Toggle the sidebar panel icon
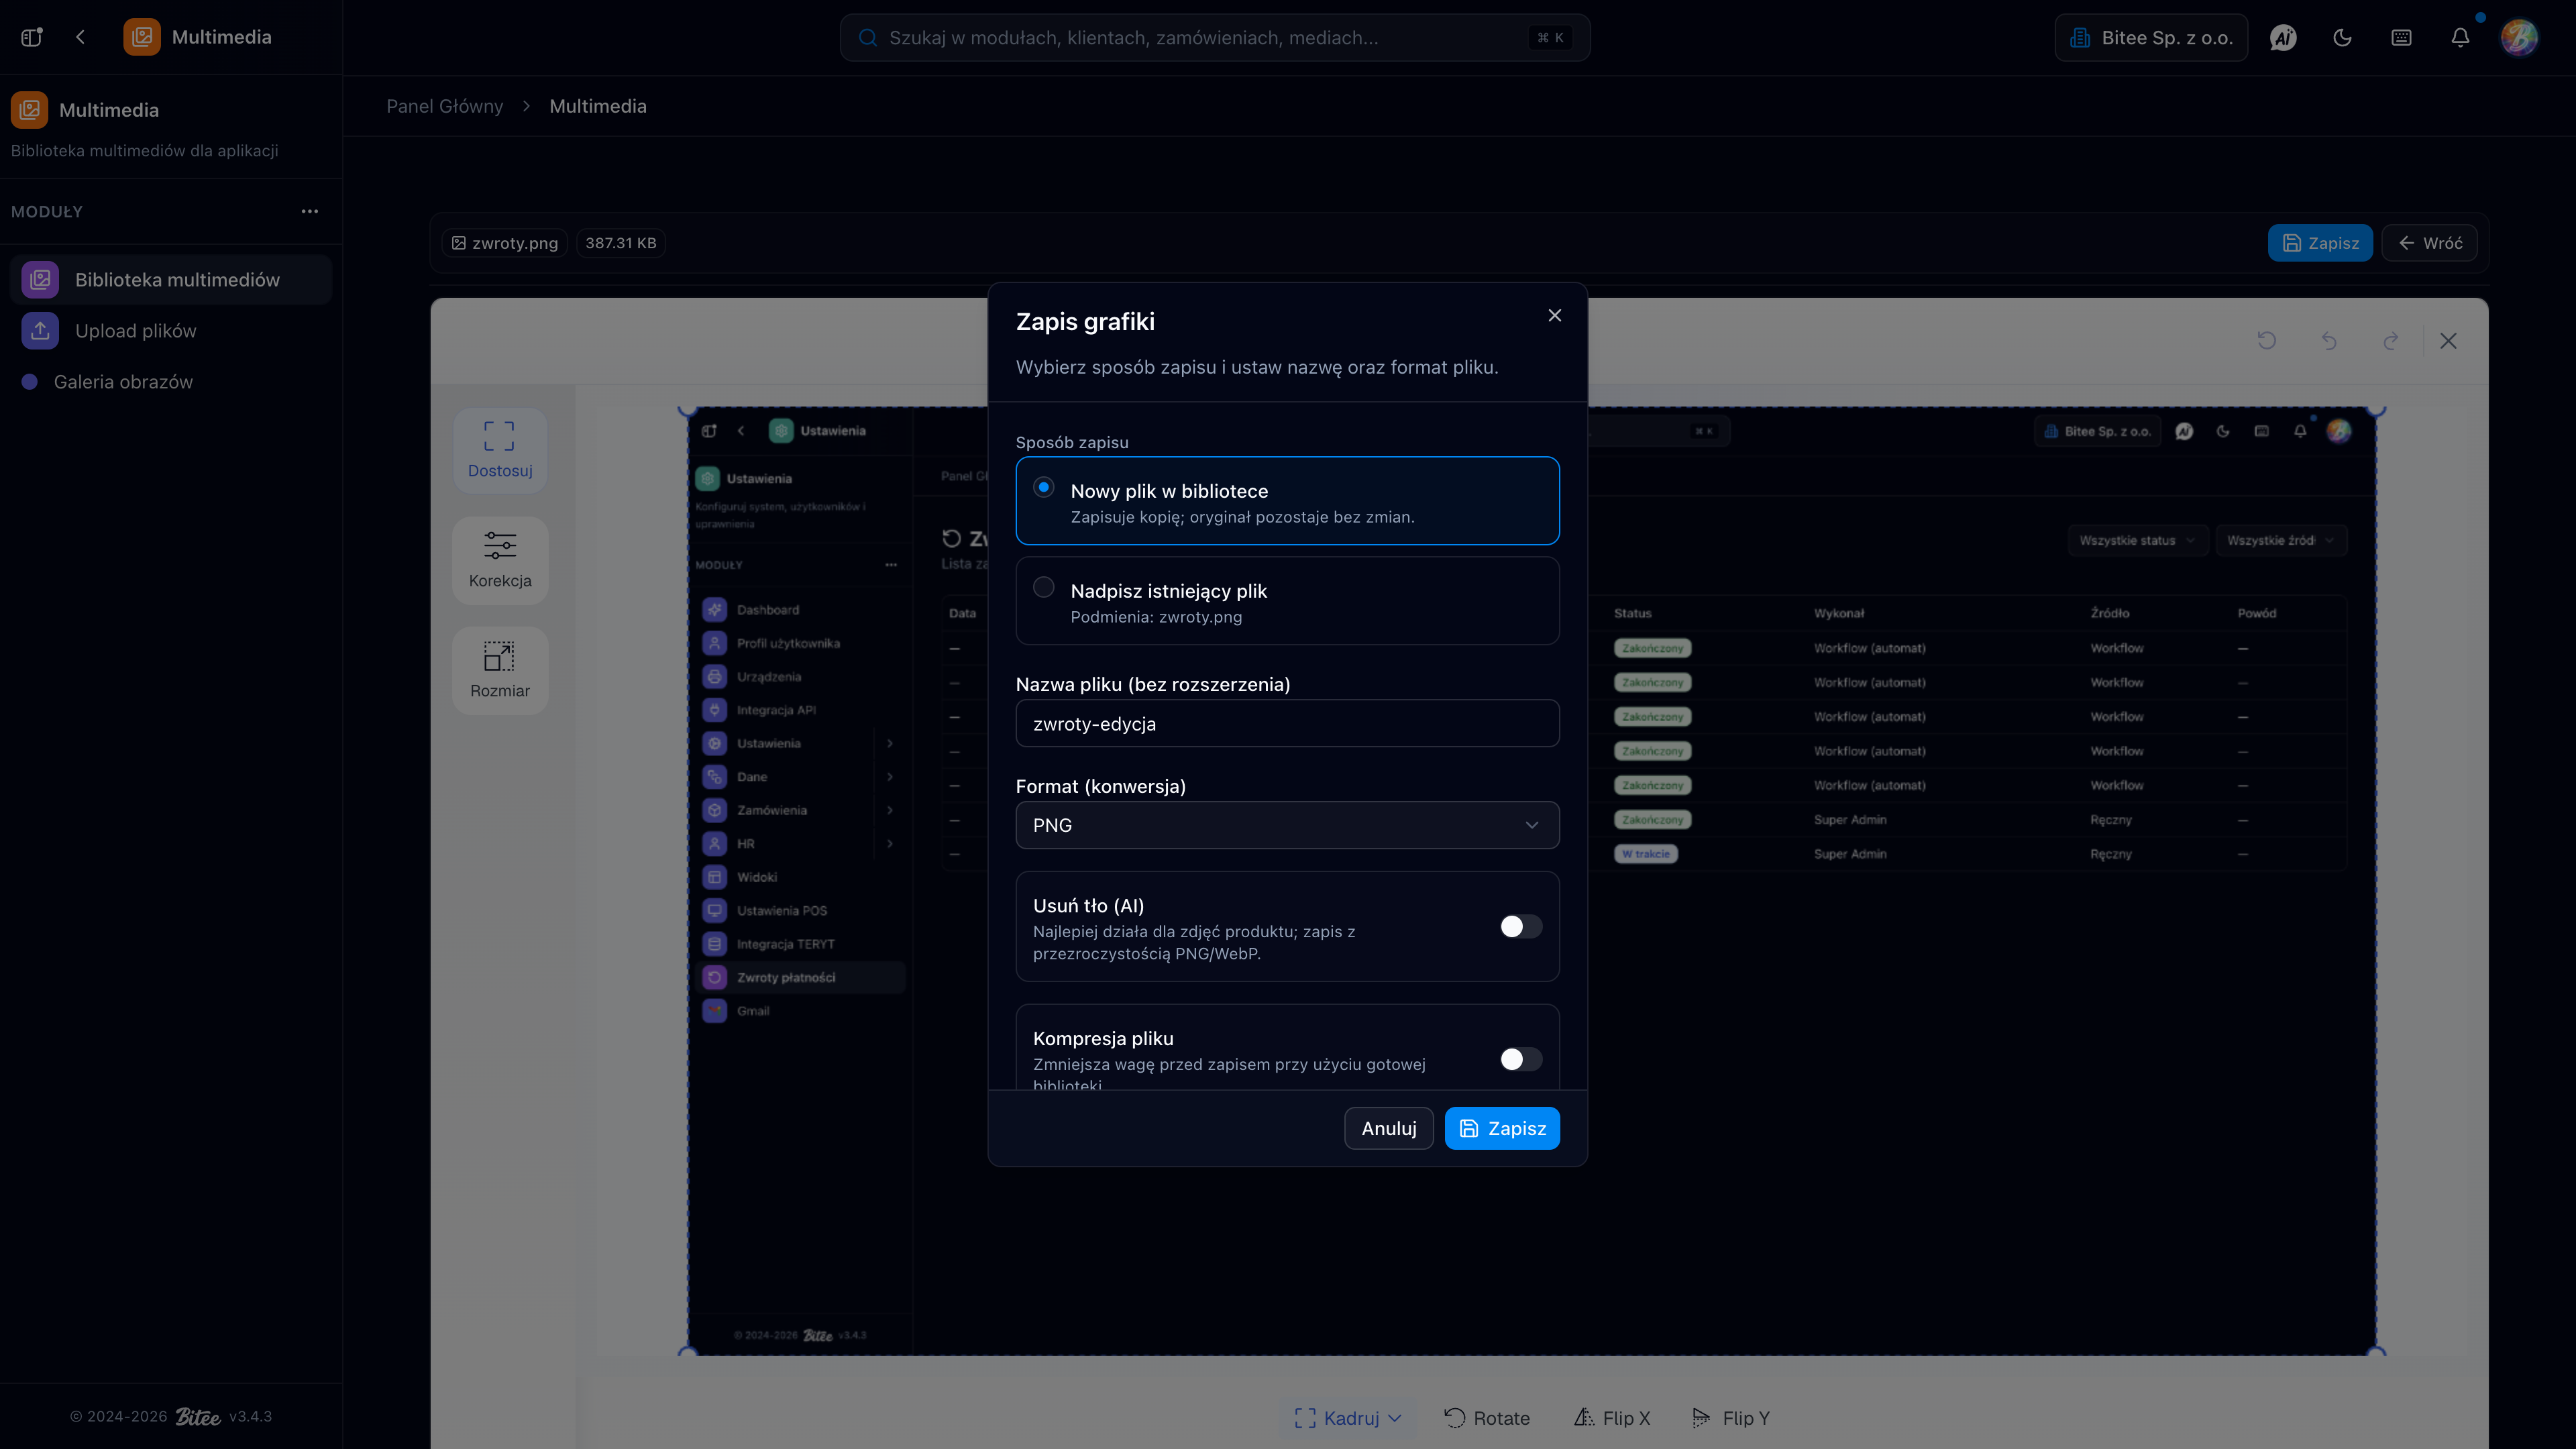 (32, 37)
